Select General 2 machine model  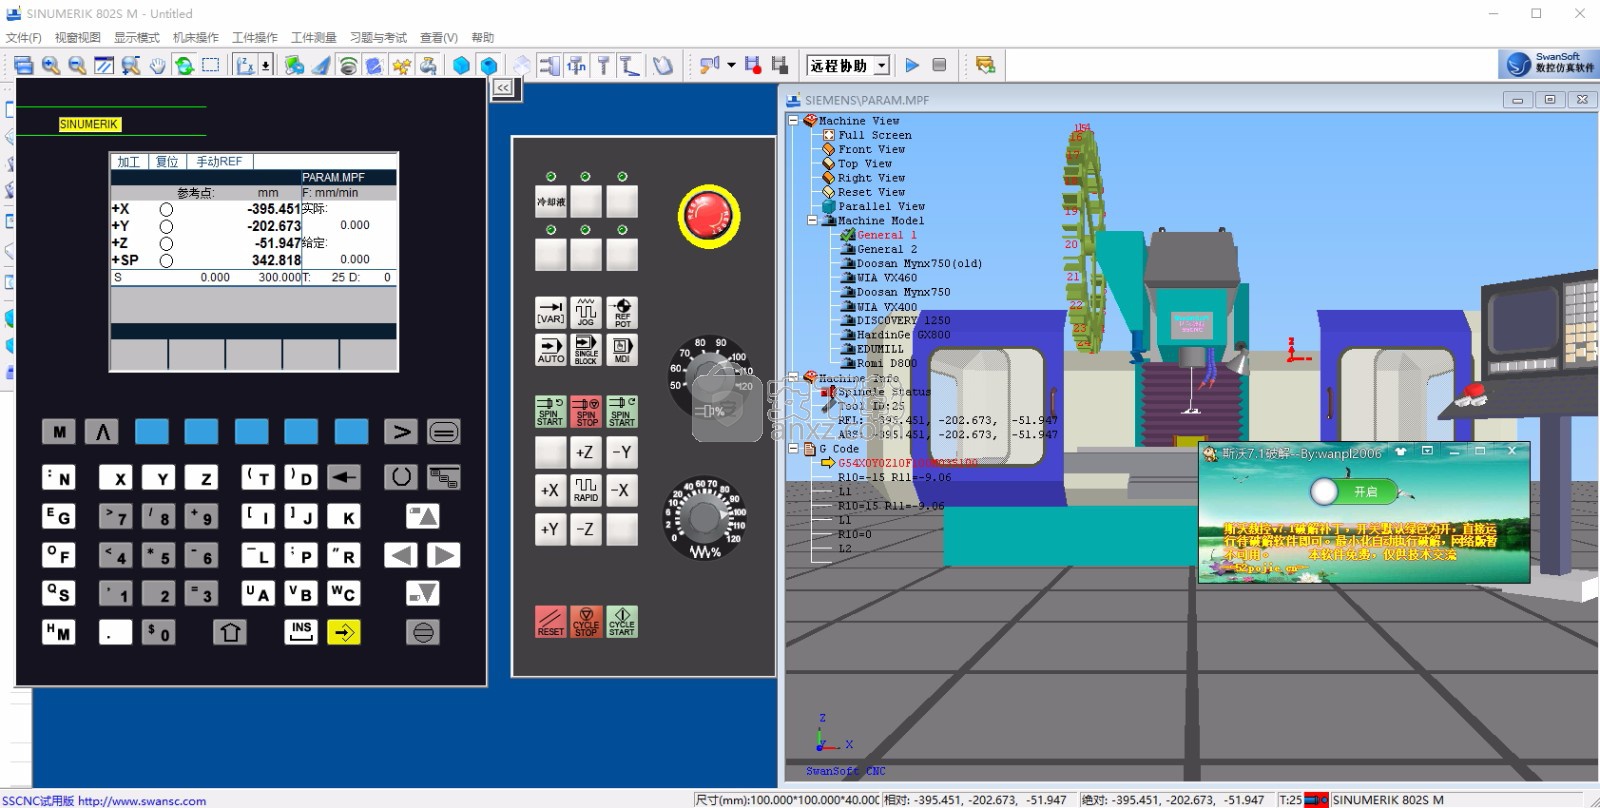click(x=886, y=249)
